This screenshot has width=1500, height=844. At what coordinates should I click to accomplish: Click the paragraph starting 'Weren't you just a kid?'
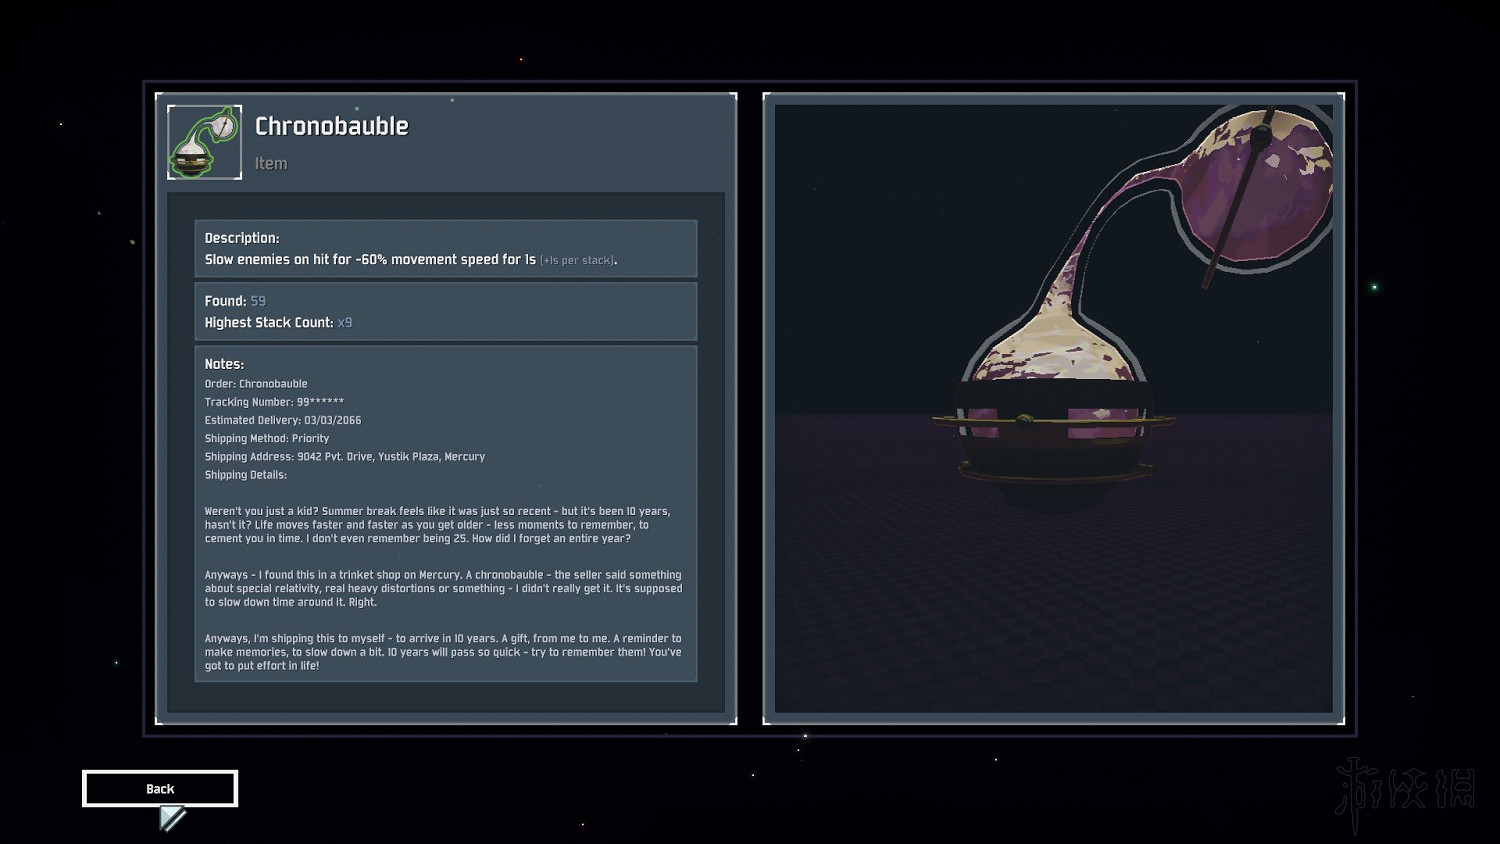[x=437, y=525]
